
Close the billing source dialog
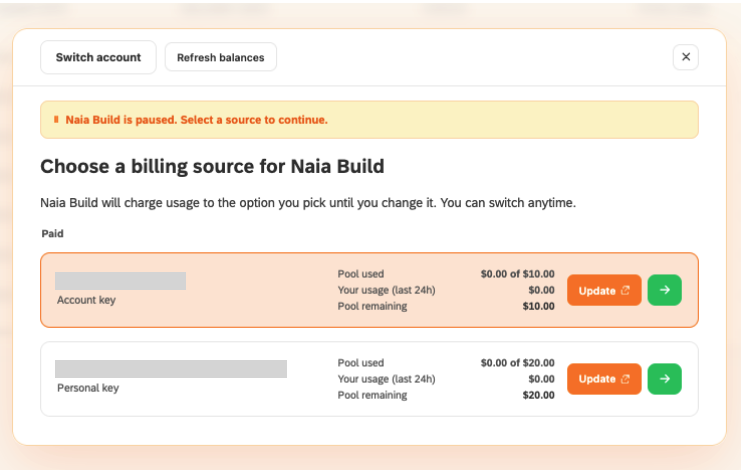686,57
